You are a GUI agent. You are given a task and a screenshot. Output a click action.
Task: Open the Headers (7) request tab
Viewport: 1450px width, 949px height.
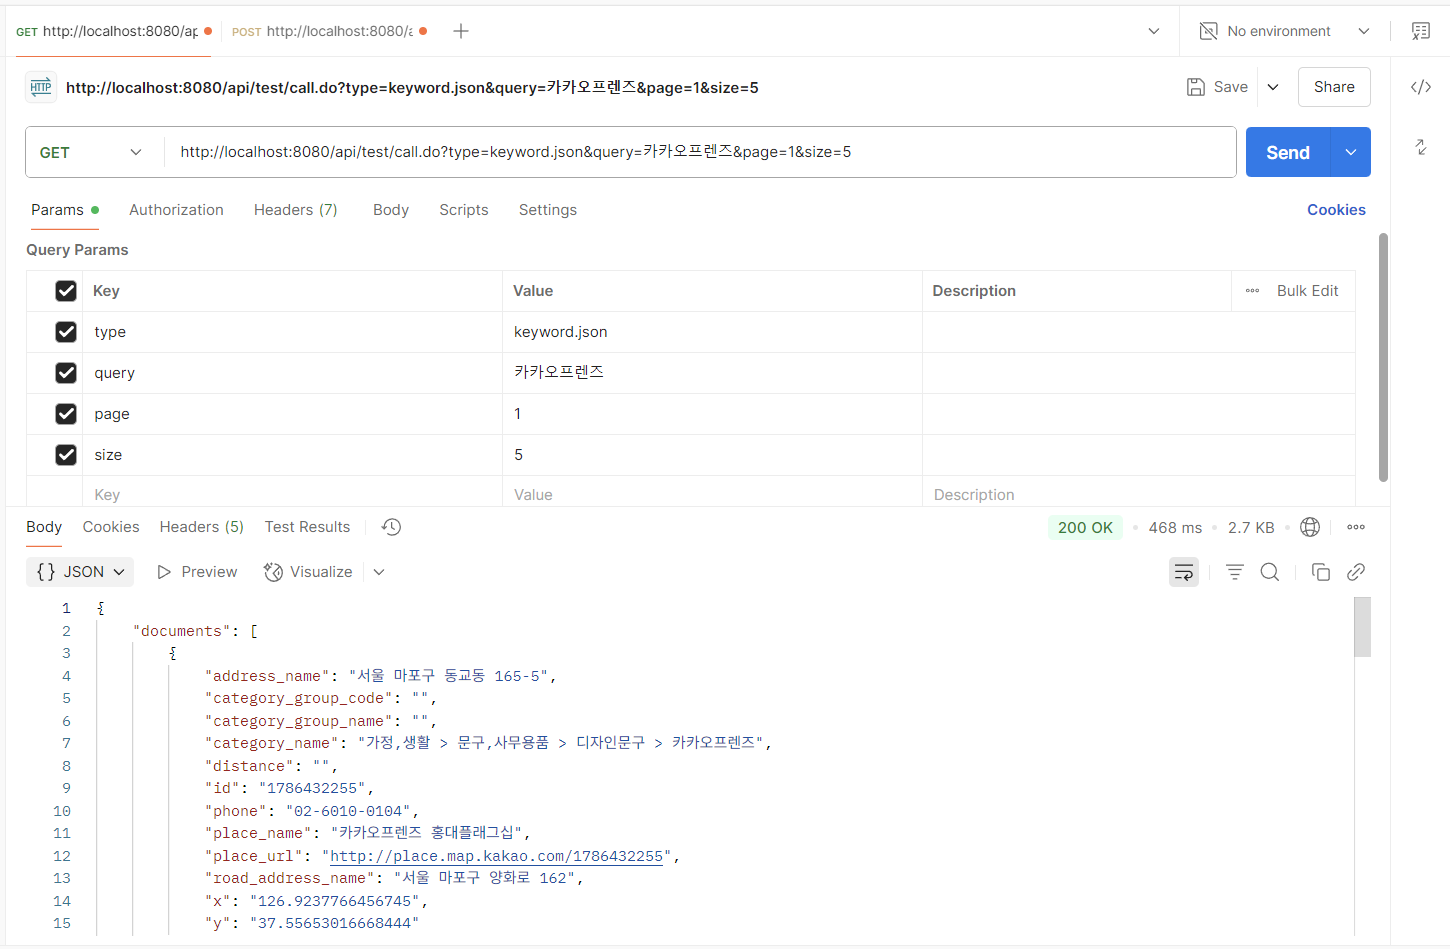tap(296, 210)
